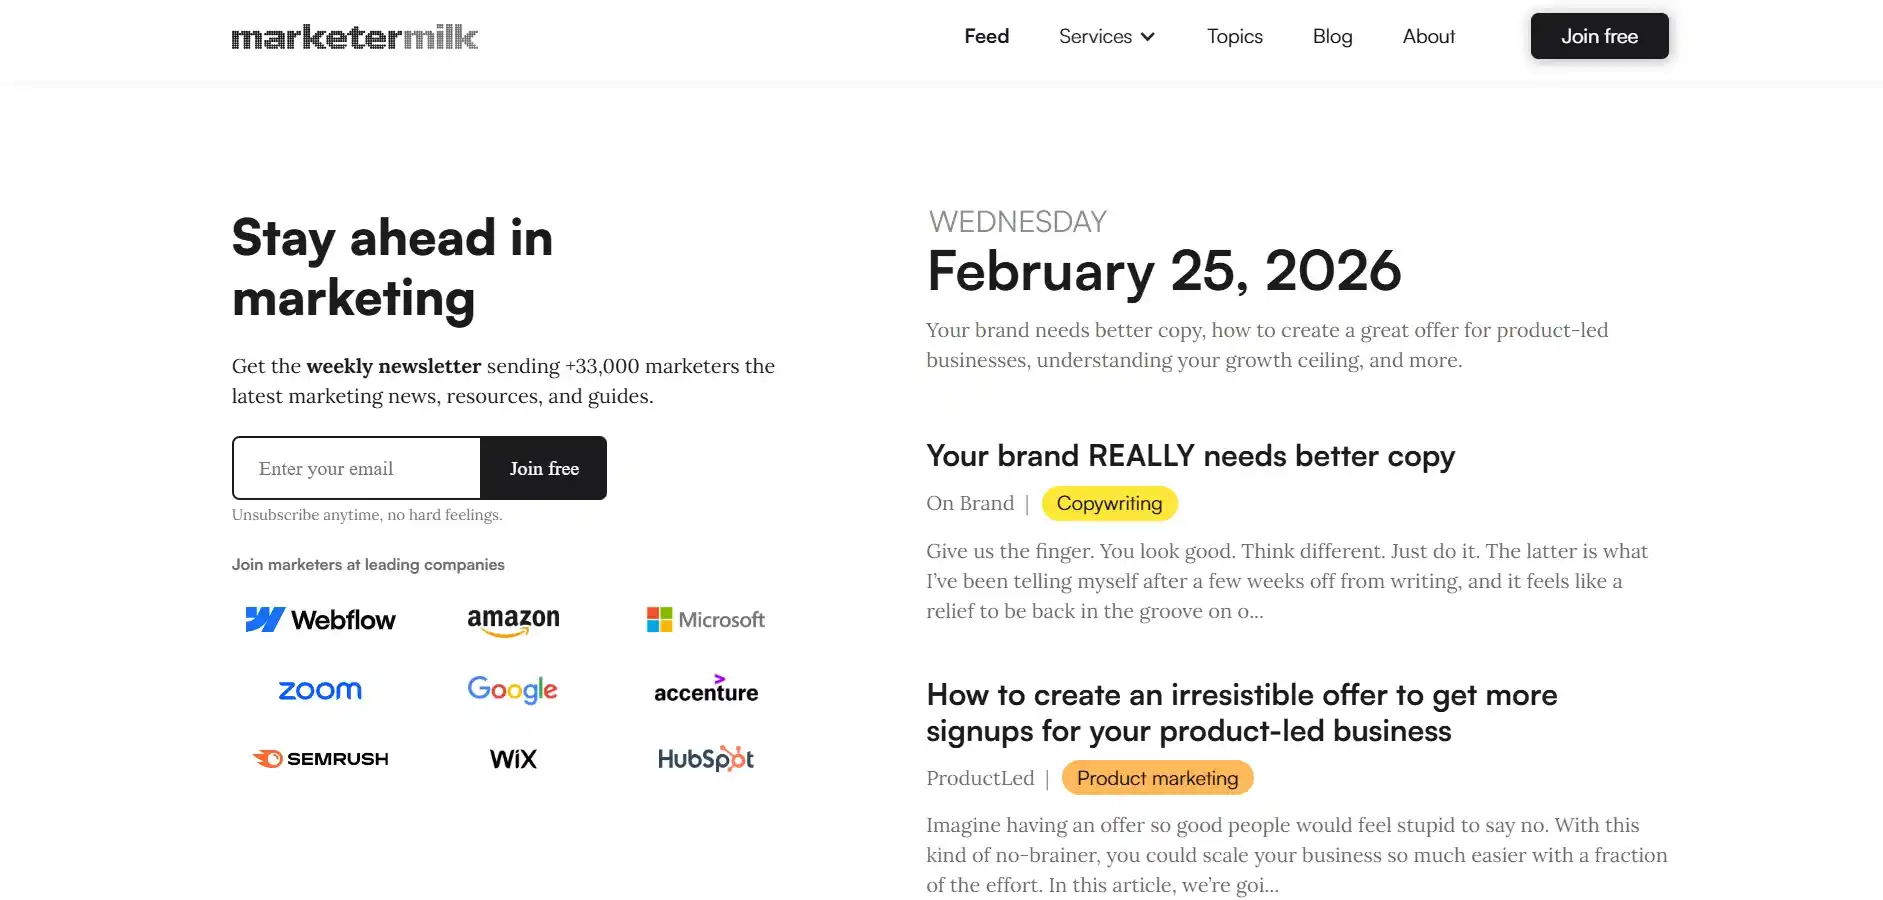Submit email with the form's Join free button
Image resolution: width=1883 pixels, height=900 pixels.
click(544, 468)
